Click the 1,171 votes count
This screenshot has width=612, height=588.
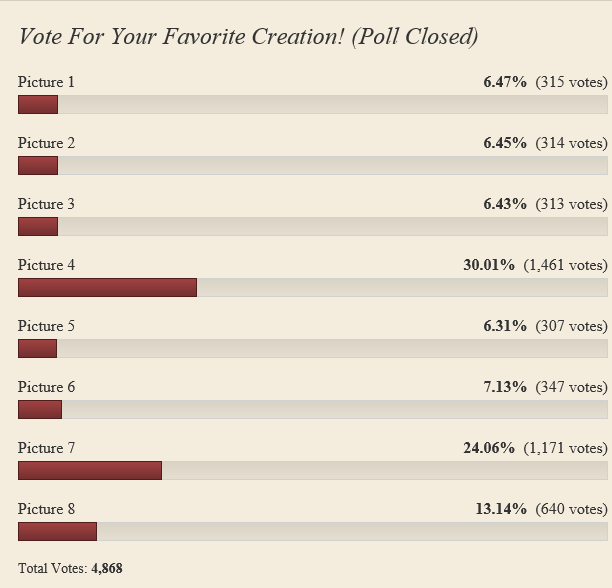pyautogui.click(x=566, y=448)
